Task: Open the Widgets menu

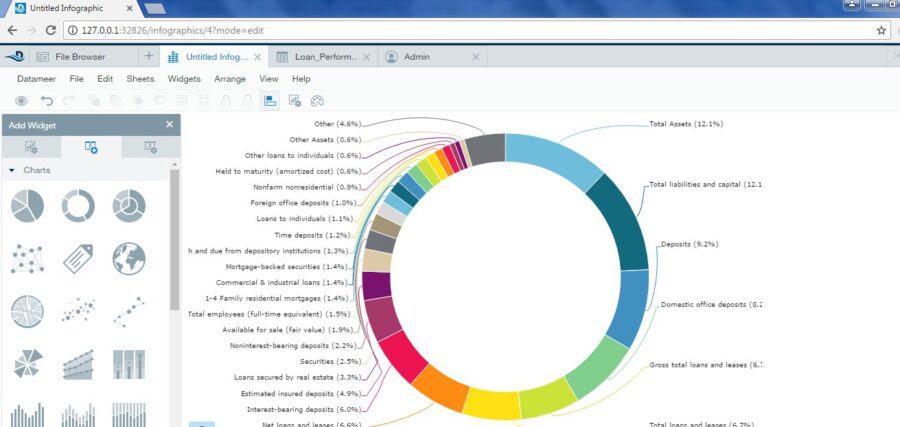Action: coord(184,79)
